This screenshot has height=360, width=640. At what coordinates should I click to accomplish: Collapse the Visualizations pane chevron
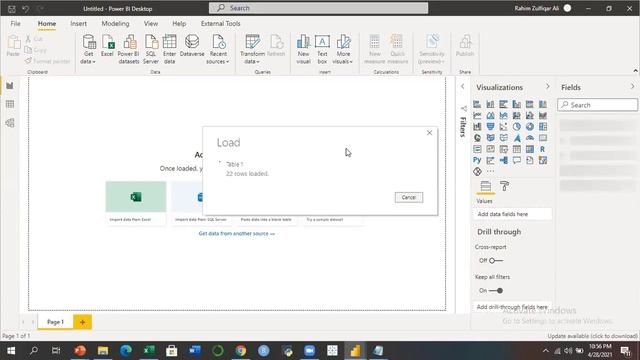click(x=548, y=87)
